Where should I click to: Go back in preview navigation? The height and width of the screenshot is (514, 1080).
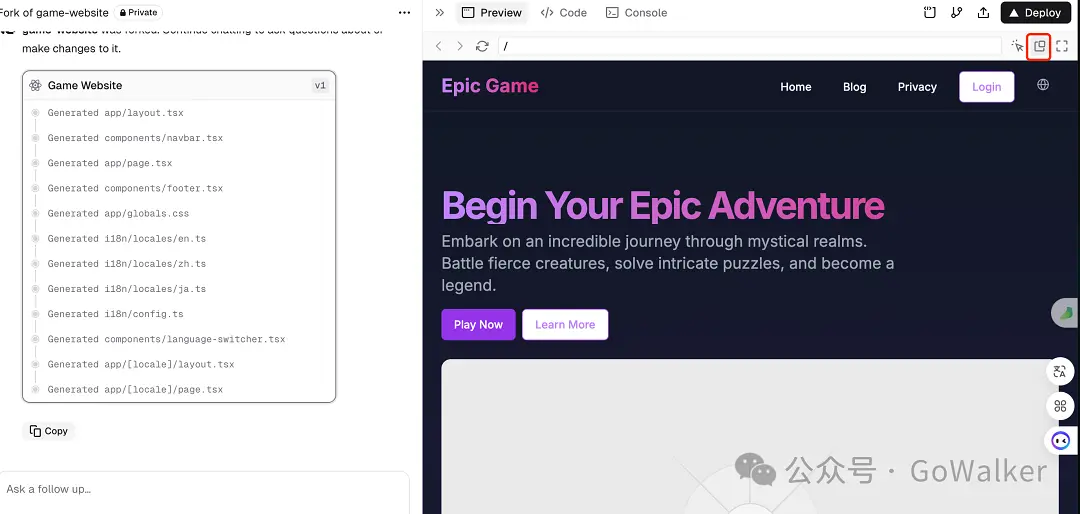[439, 46]
